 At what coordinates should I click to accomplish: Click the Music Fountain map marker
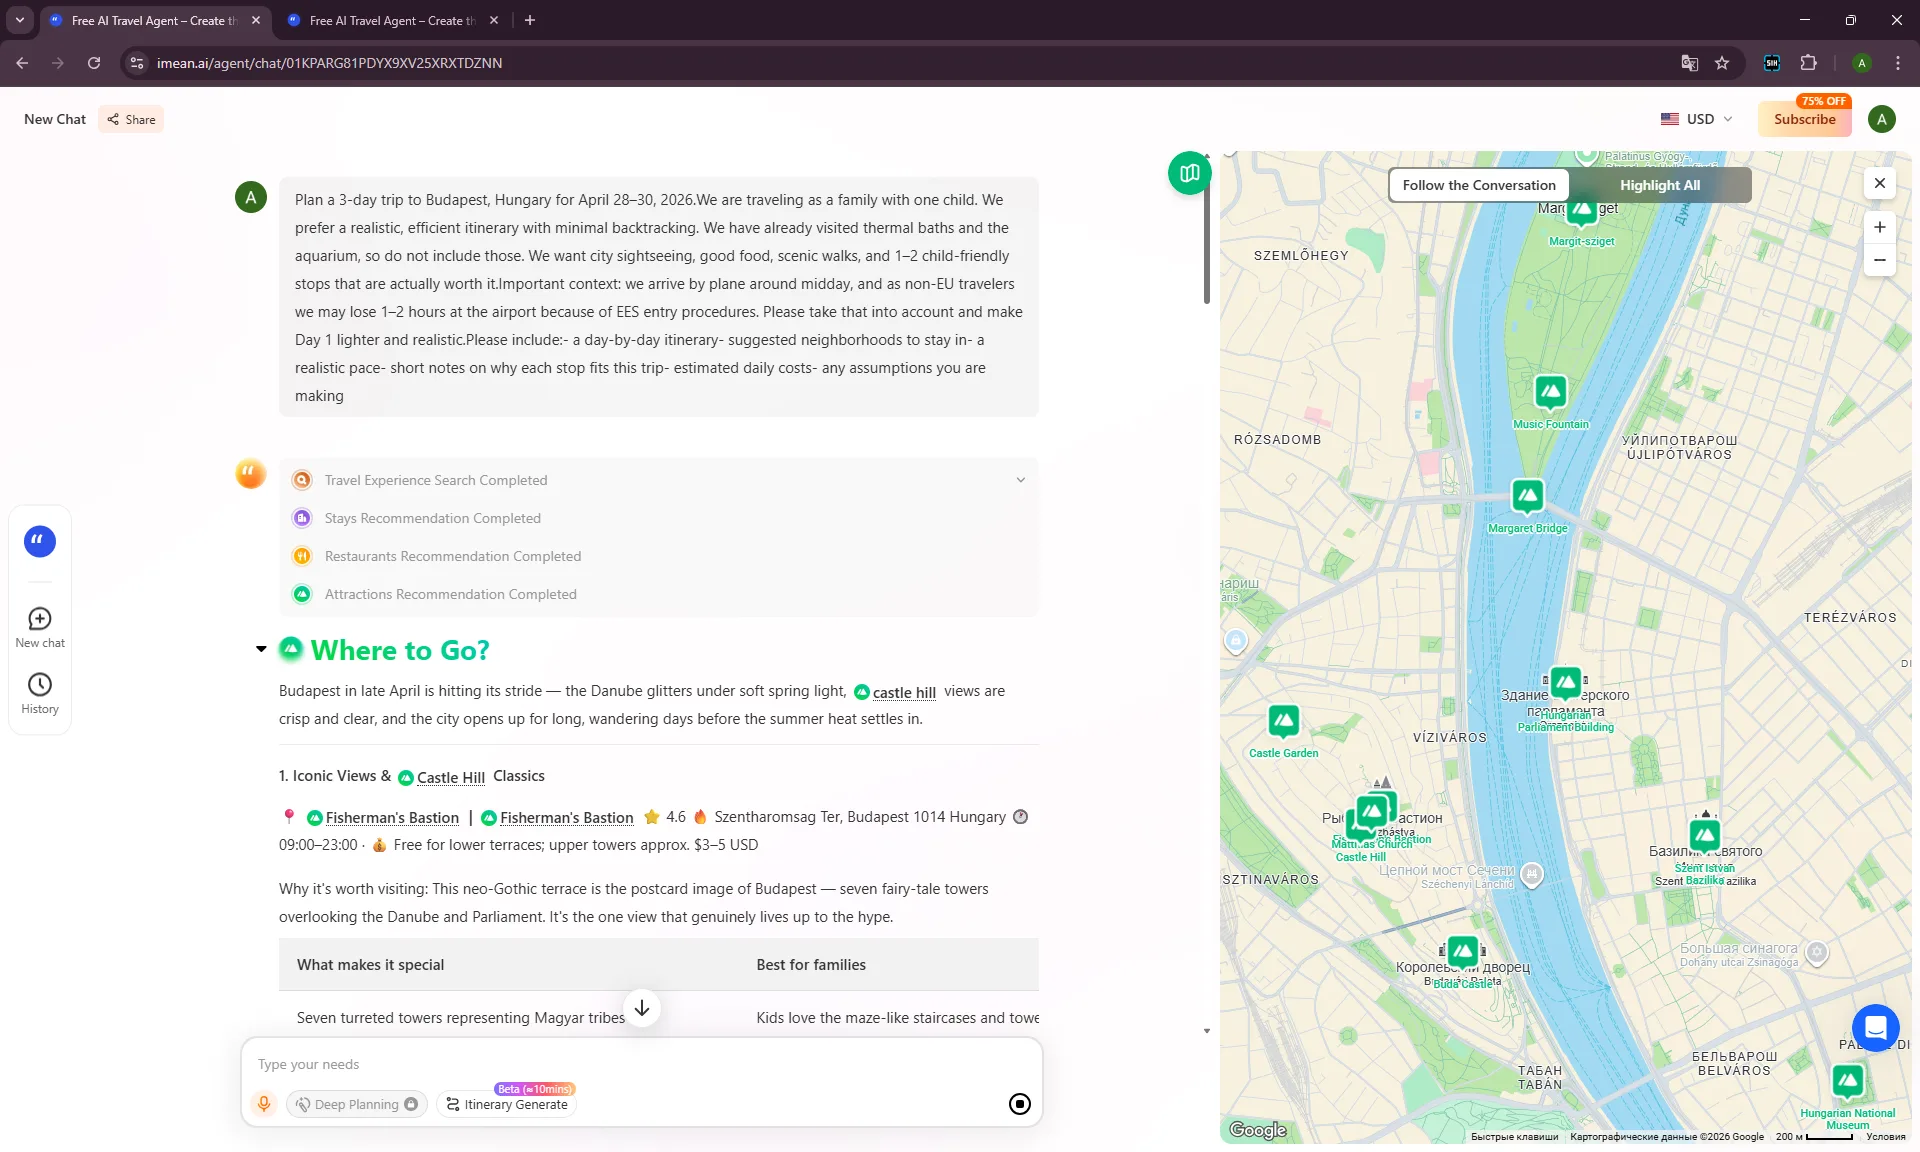pyautogui.click(x=1551, y=392)
